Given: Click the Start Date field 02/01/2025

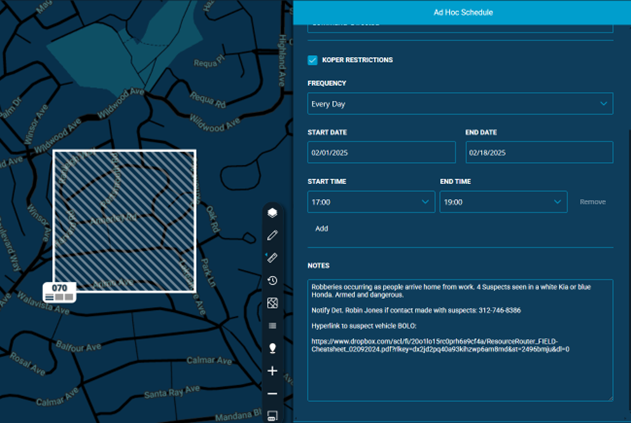Looking at the screenshot, I should [381, 153].
